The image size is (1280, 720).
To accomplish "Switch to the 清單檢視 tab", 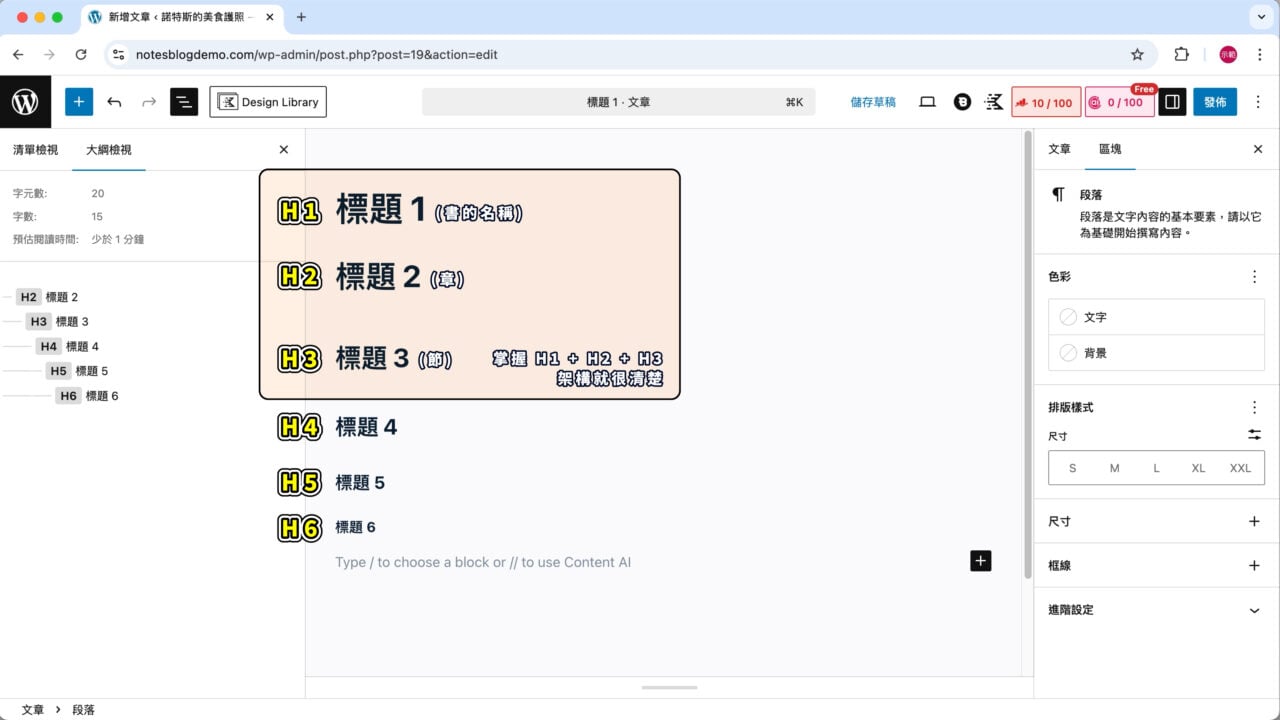I will pyautogui.click(x=36, y=149).
